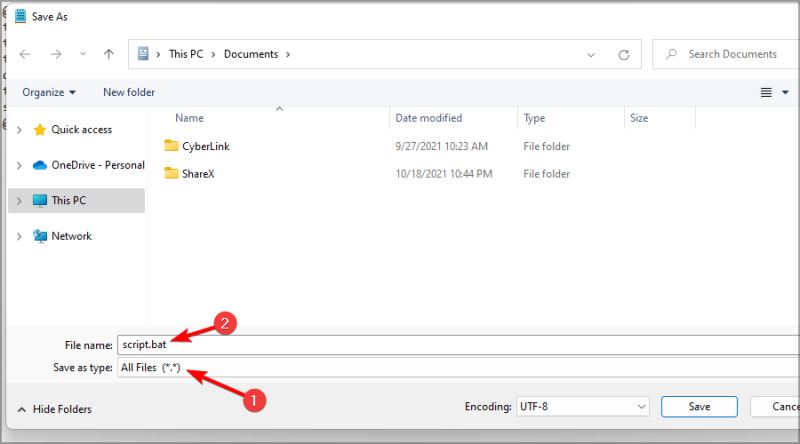Image resolution: width=800 pixels, height=444 pixels.
Task: Select Network in the sidebar
Action: [71, 236]
